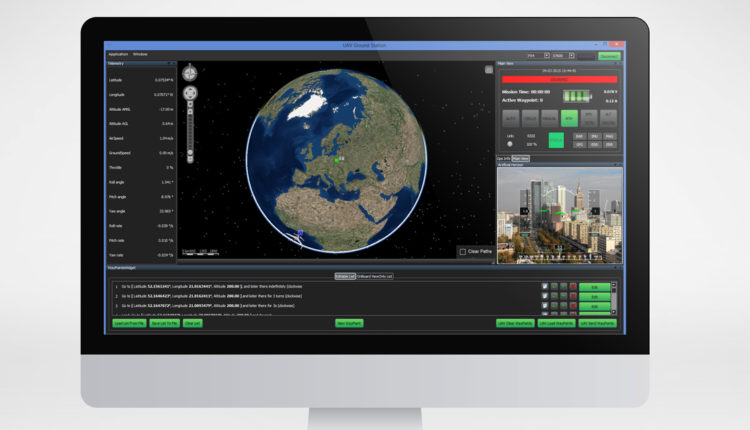Toggle the checkbox on second waypoint row

tap(545, 296)
